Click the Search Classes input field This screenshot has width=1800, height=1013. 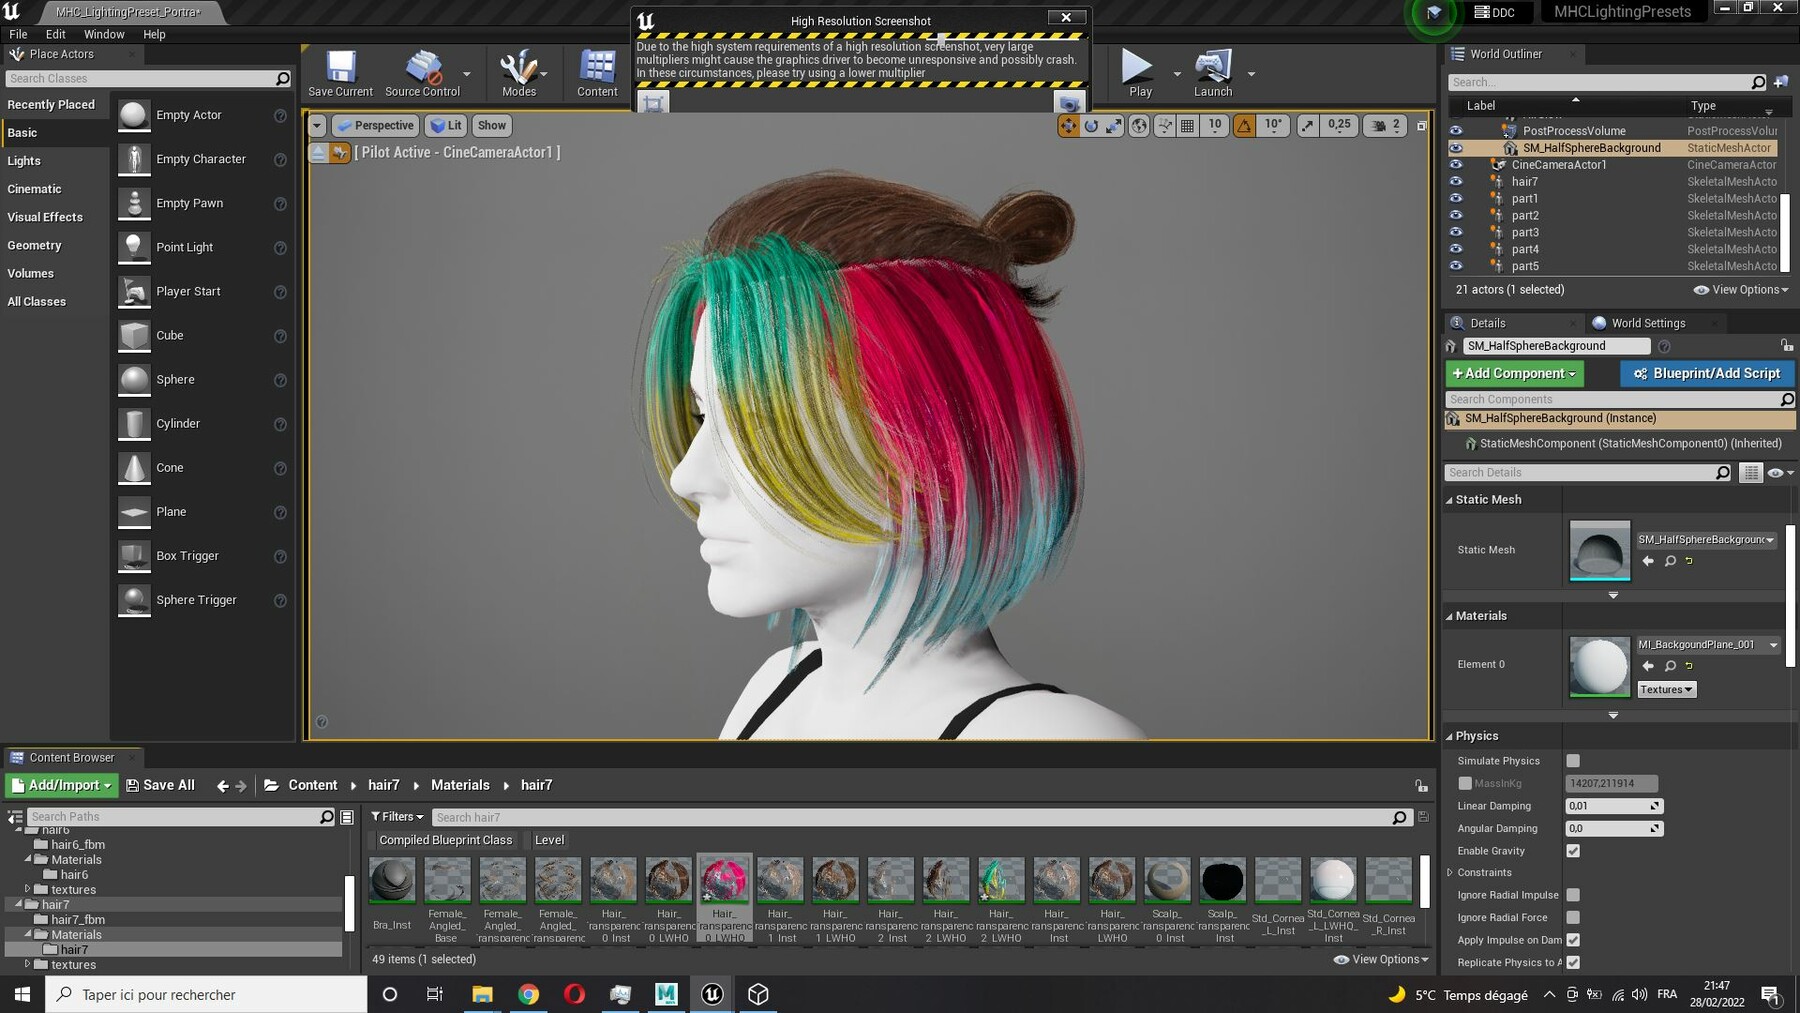(148, 78)
